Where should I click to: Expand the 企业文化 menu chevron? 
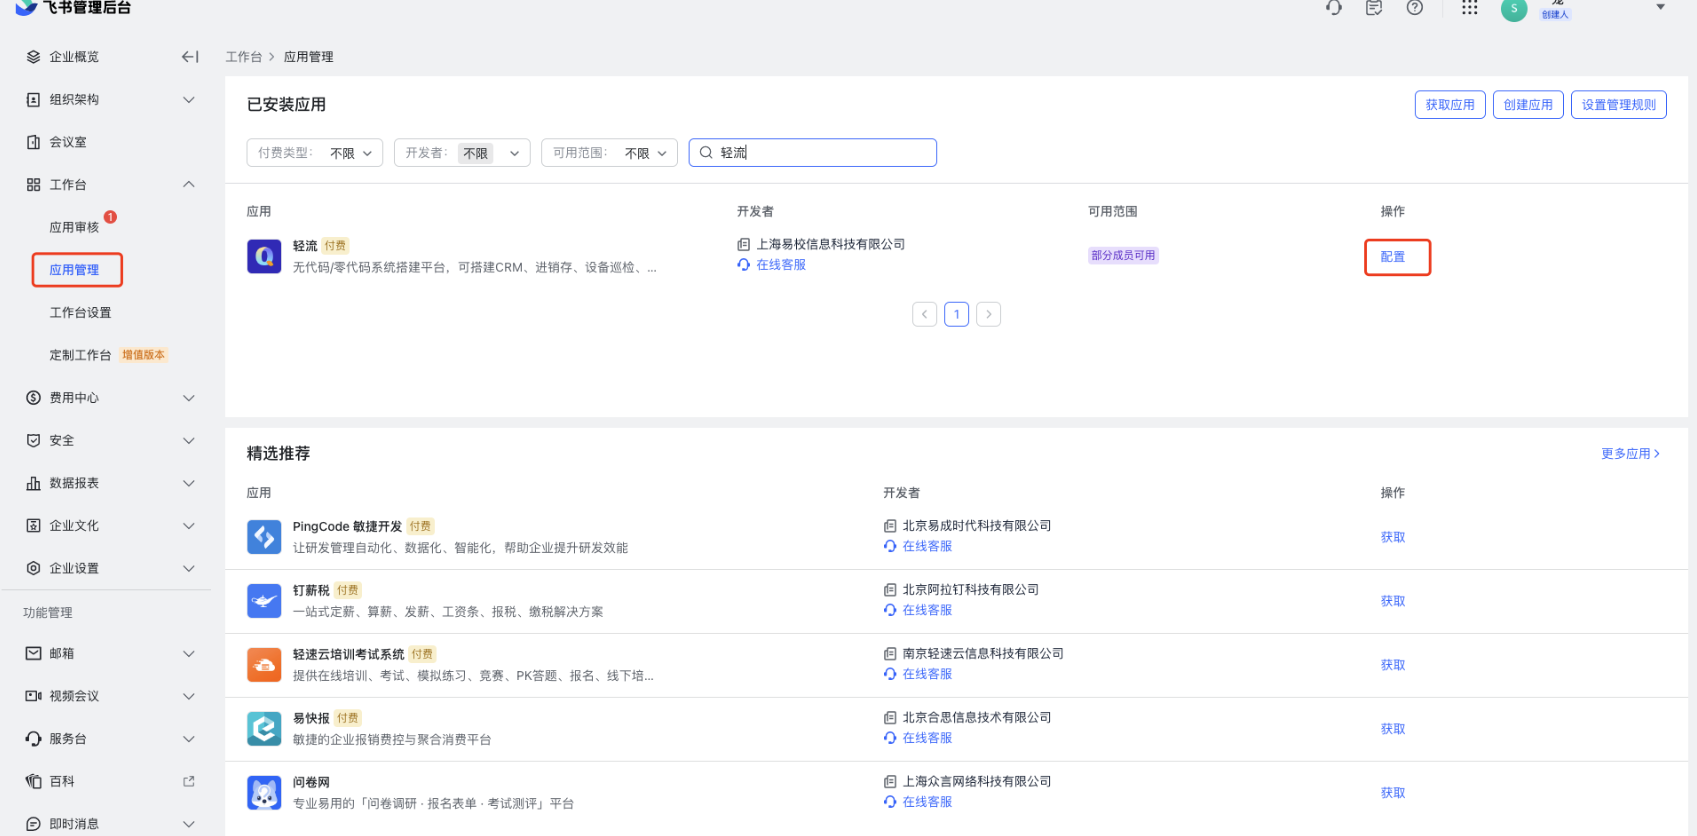click(x=189, y=526)
